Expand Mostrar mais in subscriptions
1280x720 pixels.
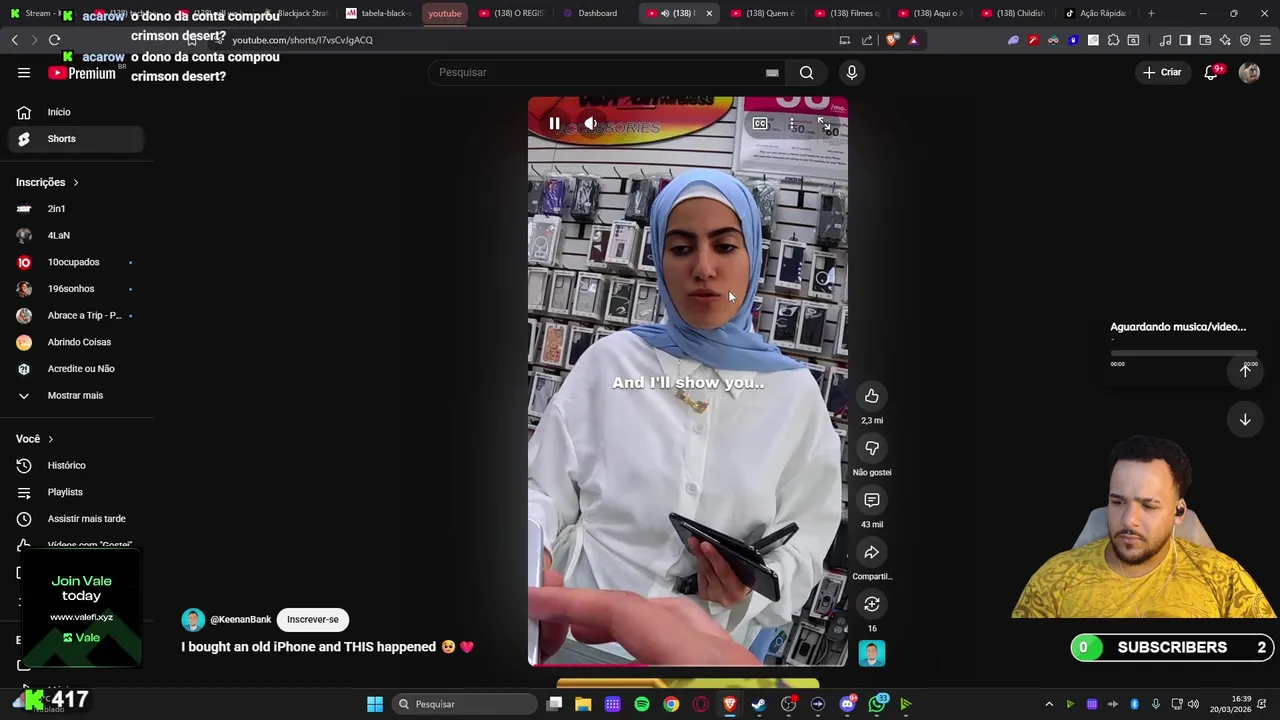click(x=76, y=395)
